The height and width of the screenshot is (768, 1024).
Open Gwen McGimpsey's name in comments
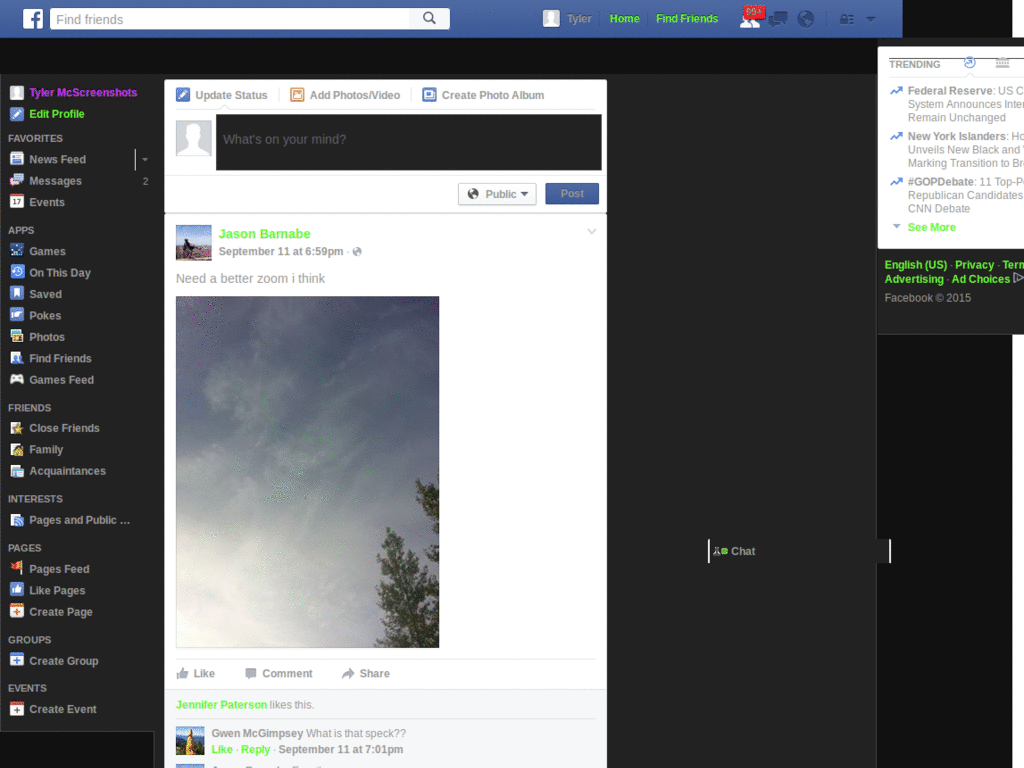tap(257, 733)
